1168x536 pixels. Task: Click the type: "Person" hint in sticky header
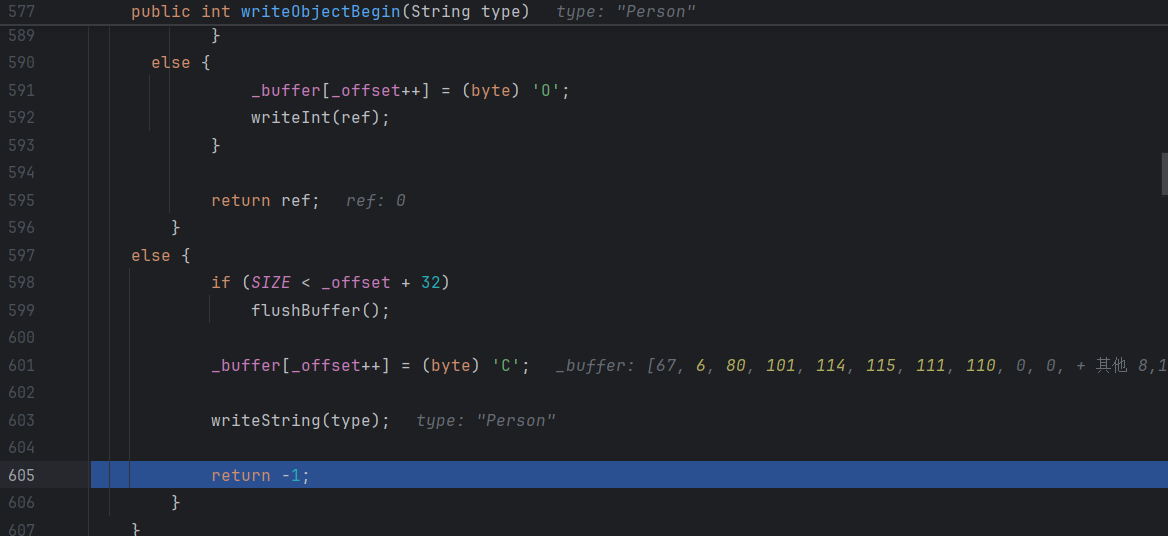(625, 12)
